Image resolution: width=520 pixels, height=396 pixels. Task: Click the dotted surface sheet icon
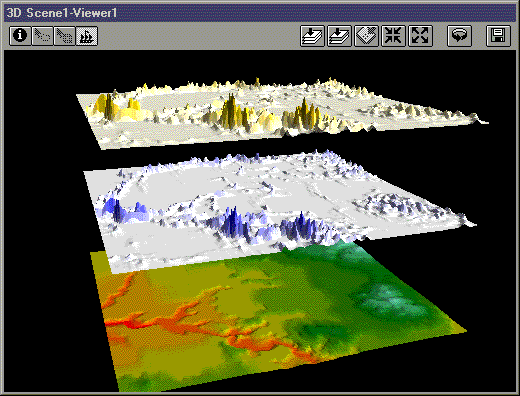366,35
